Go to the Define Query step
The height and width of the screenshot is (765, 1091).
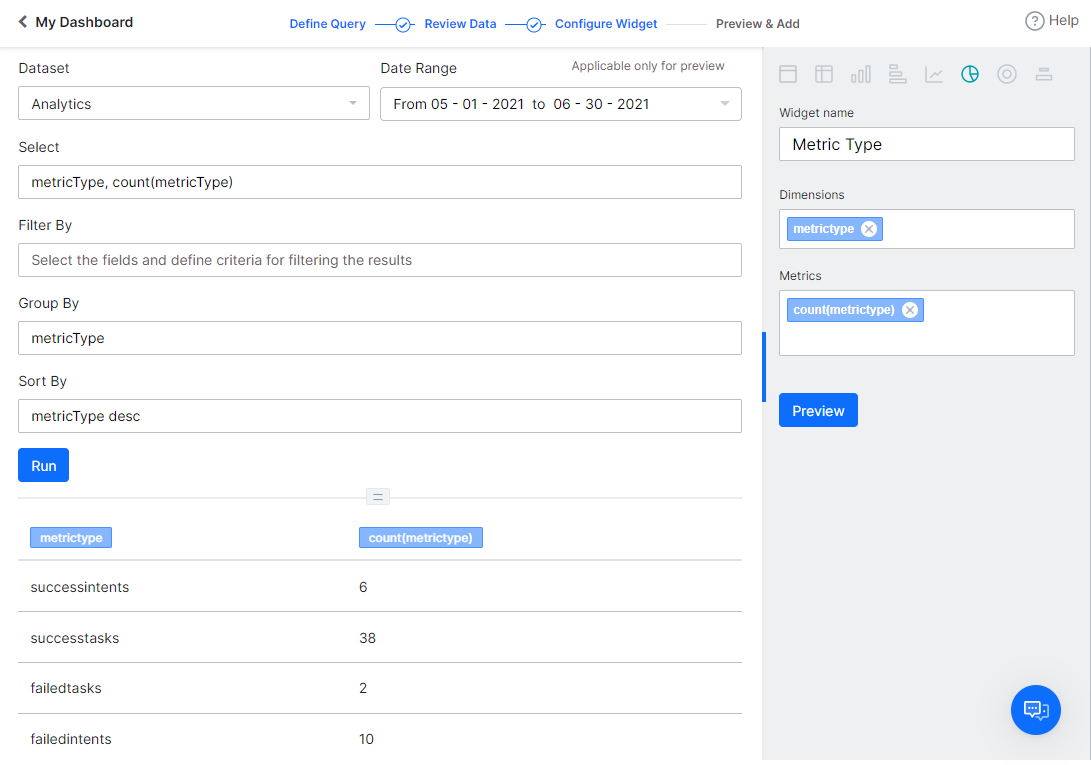pos(327,23)
